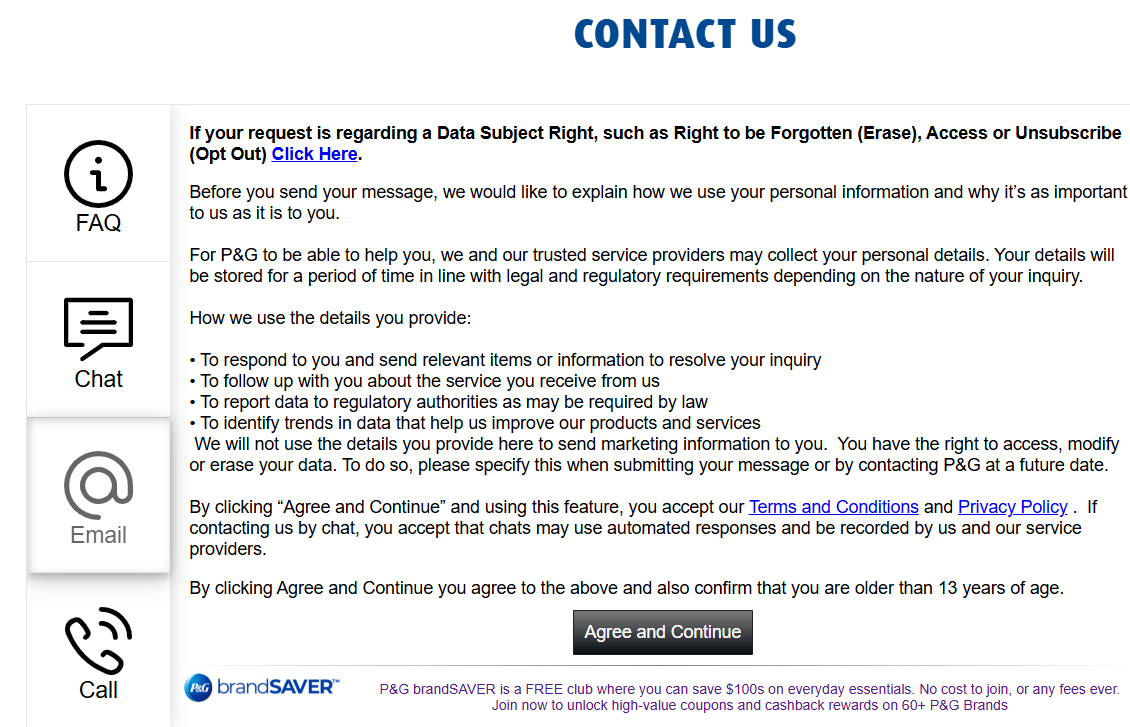Switch to the Chat tab label
Image resolution: width=1130 pixels, height=727 pixels.
(x=98, y=379)
